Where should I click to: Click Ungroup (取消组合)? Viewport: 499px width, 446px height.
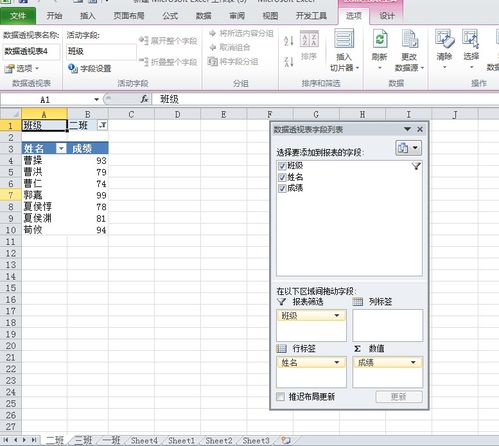pos(230,47)
